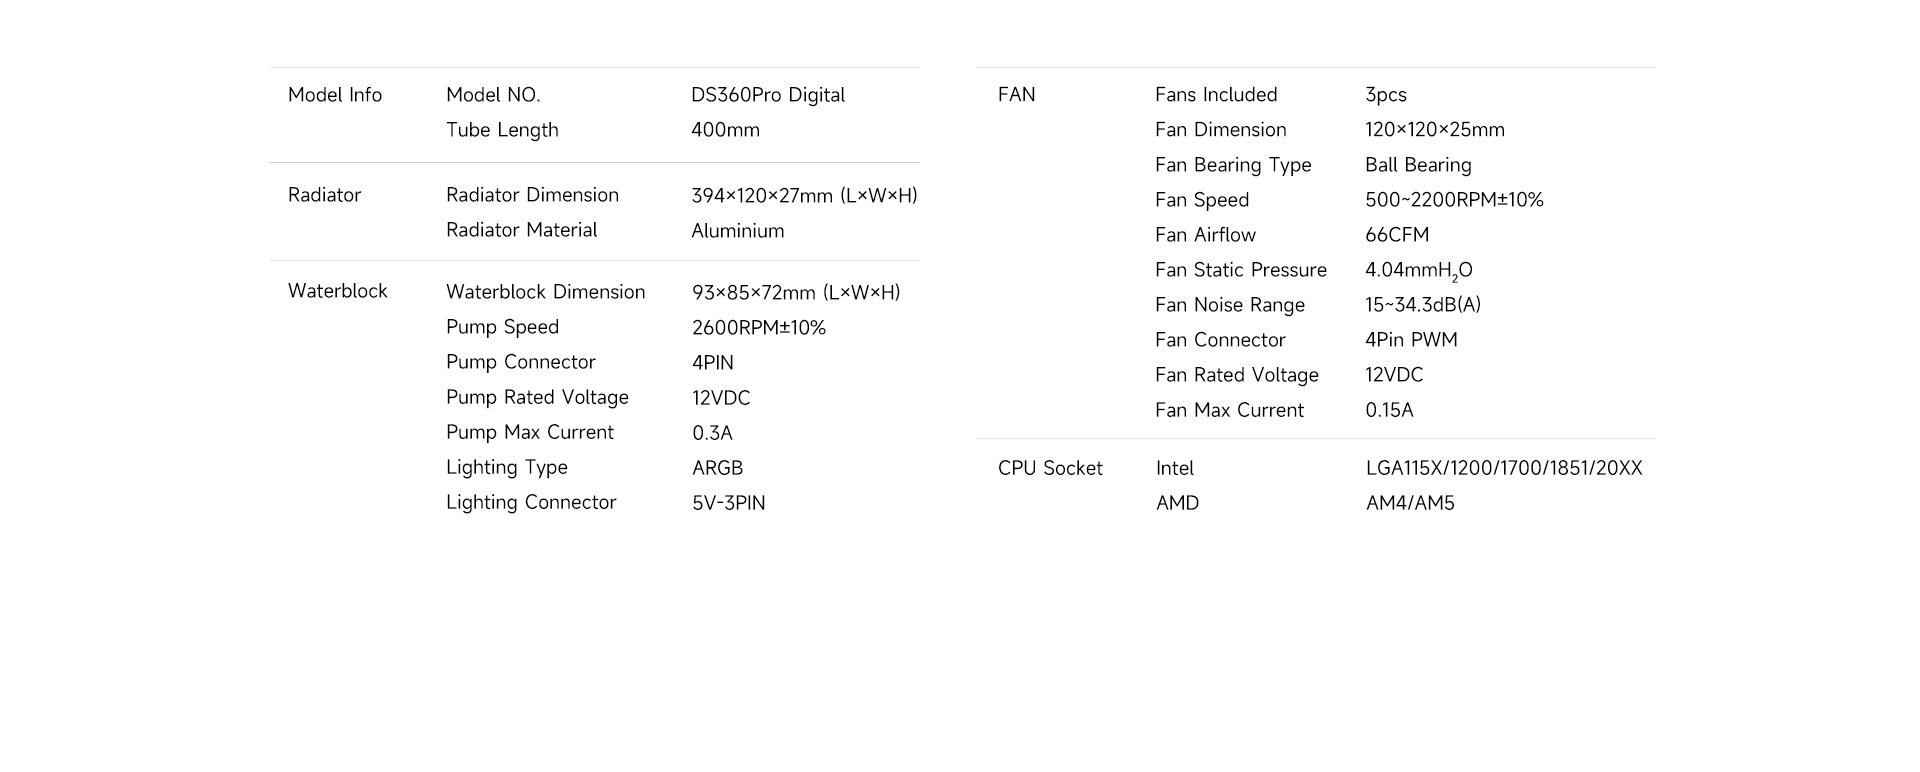Click the Fan Static Pressure label
Image resolution: width=1920 pixels, height=772 pixels.
[1240, 270]
